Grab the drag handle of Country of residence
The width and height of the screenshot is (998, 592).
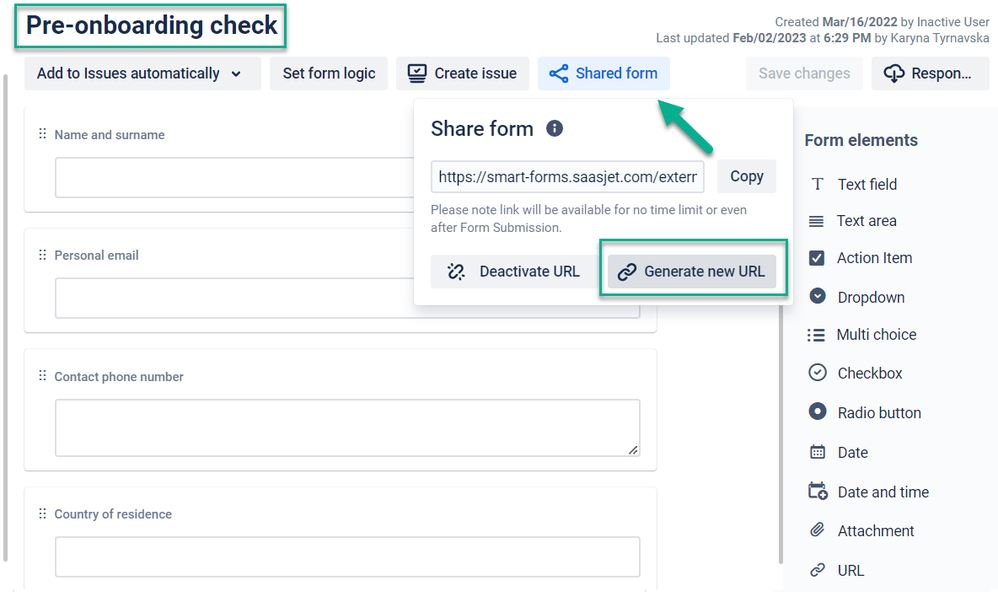[x=42, y=513]
